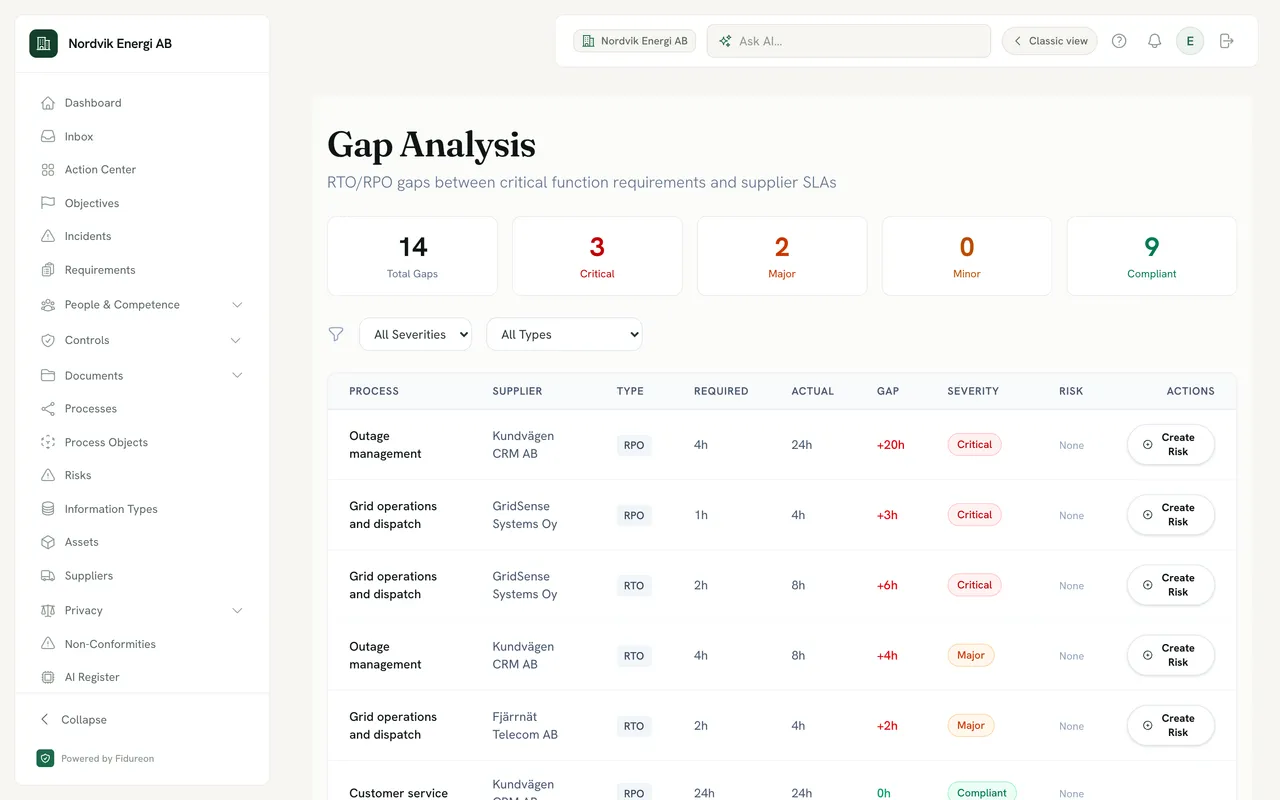1280x800 pixels.
Task: Click the Incidents warning triangle icon
Action: point(48,236)
